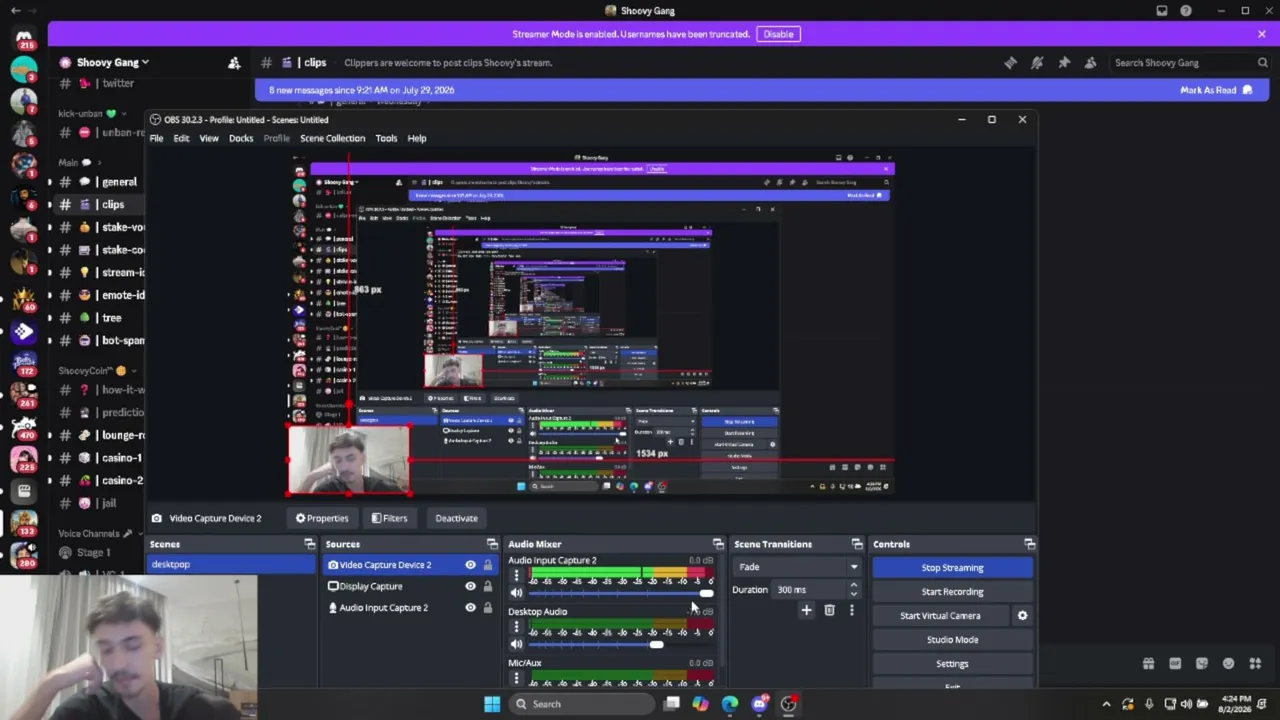
Task: Hide the Video Capture Device 2 source
Action: [470, 565]
